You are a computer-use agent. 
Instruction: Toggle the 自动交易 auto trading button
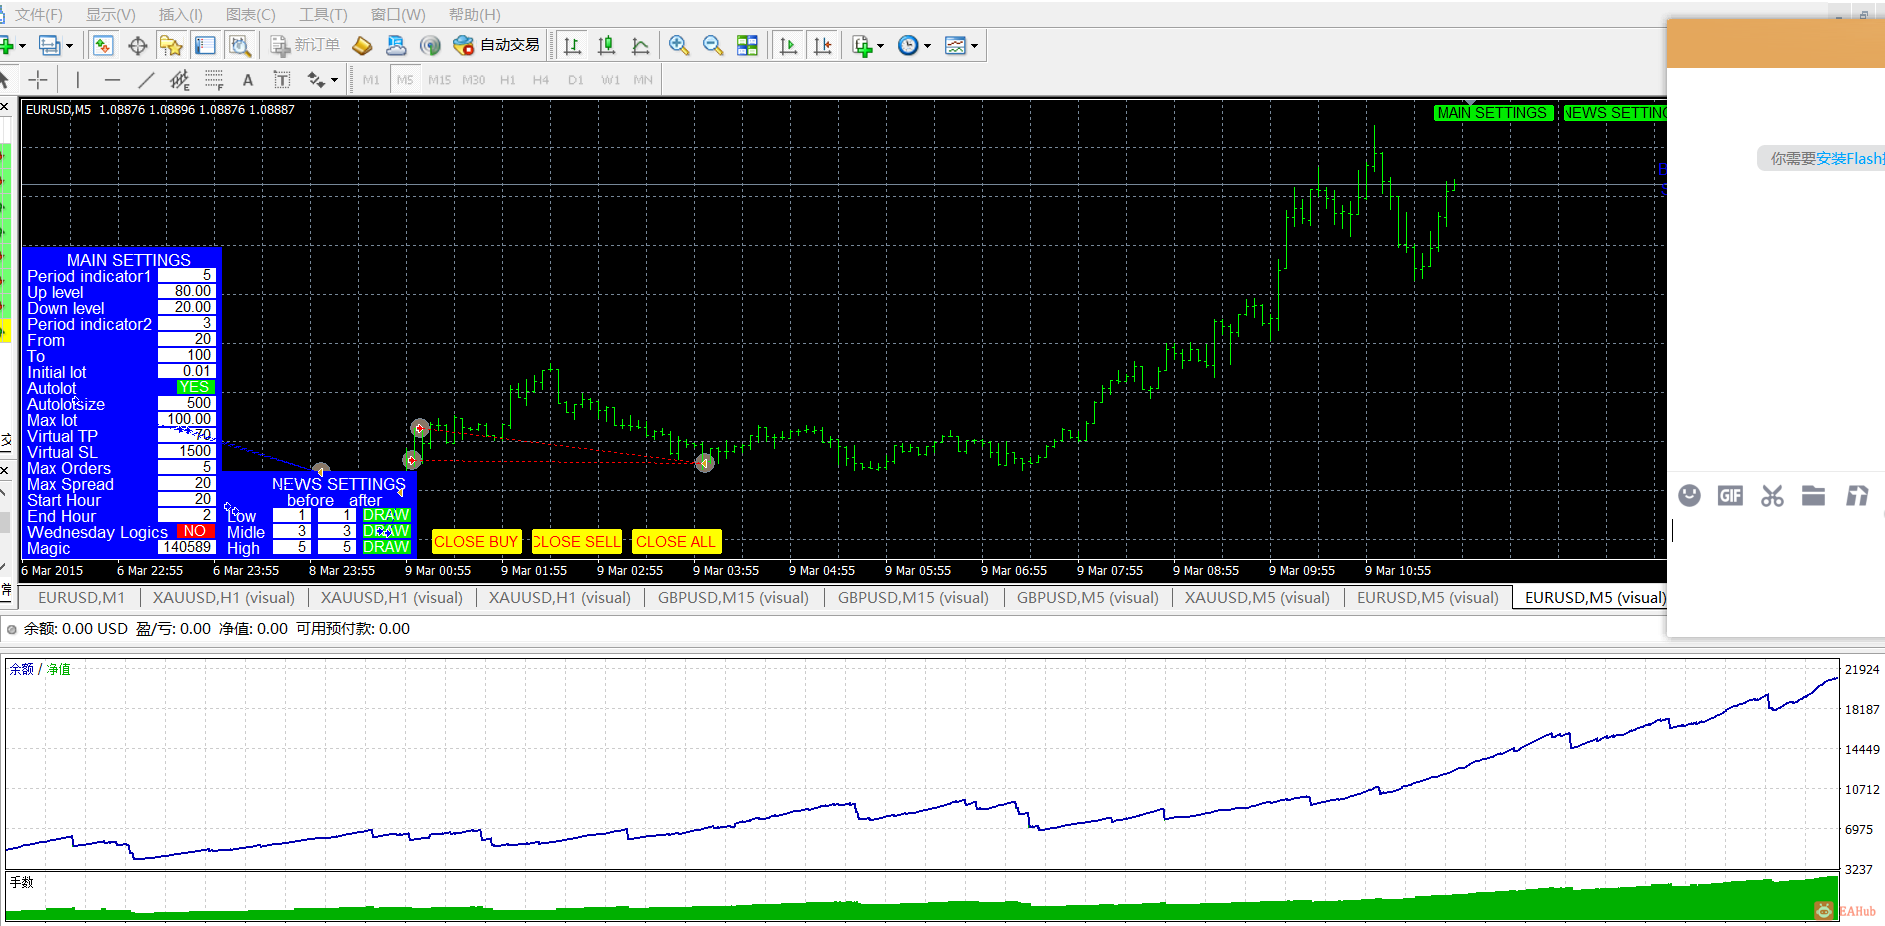click(497, 45)
